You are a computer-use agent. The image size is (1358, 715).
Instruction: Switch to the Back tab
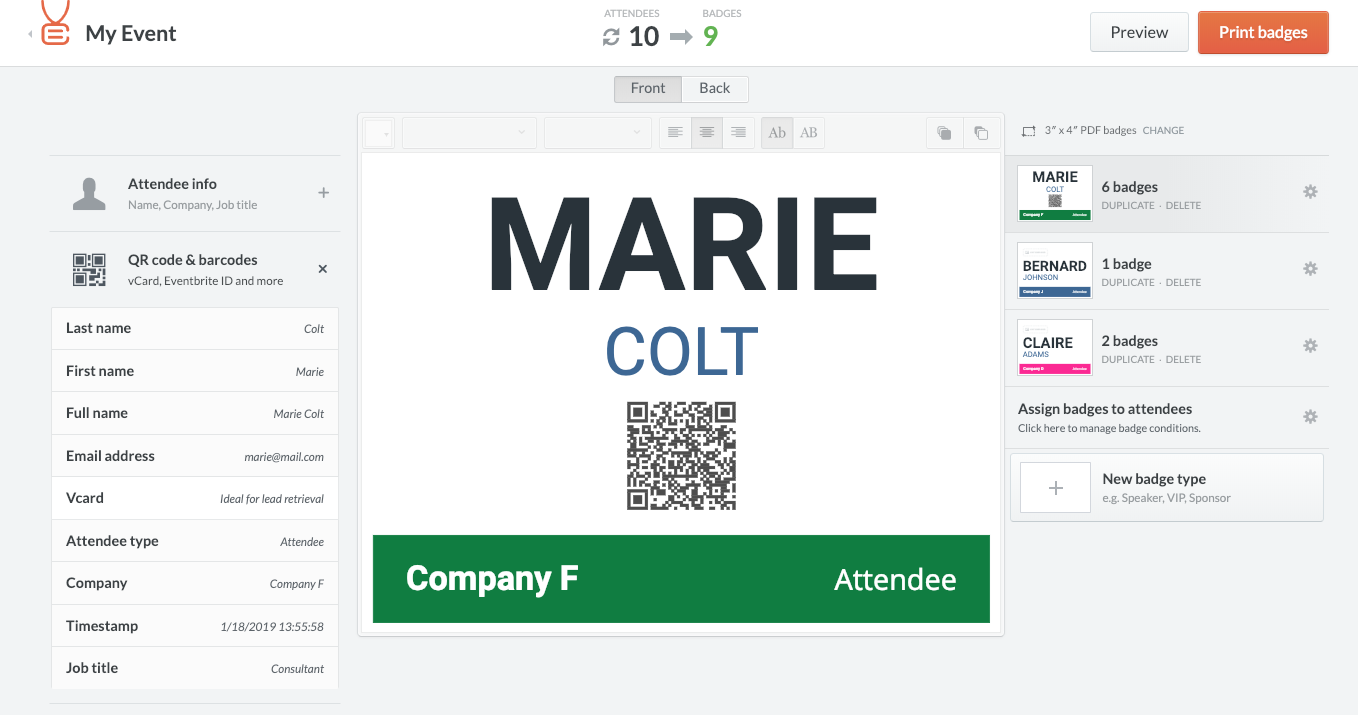point(715,88)
